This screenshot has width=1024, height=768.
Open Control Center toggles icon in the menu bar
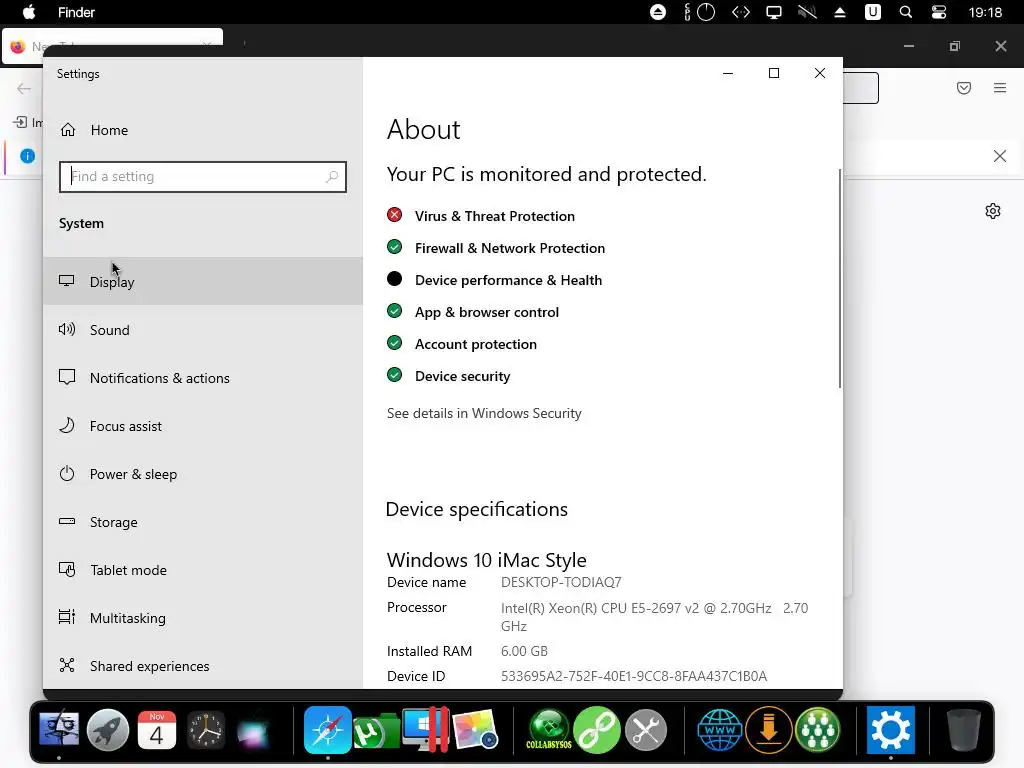pos(938,12)
